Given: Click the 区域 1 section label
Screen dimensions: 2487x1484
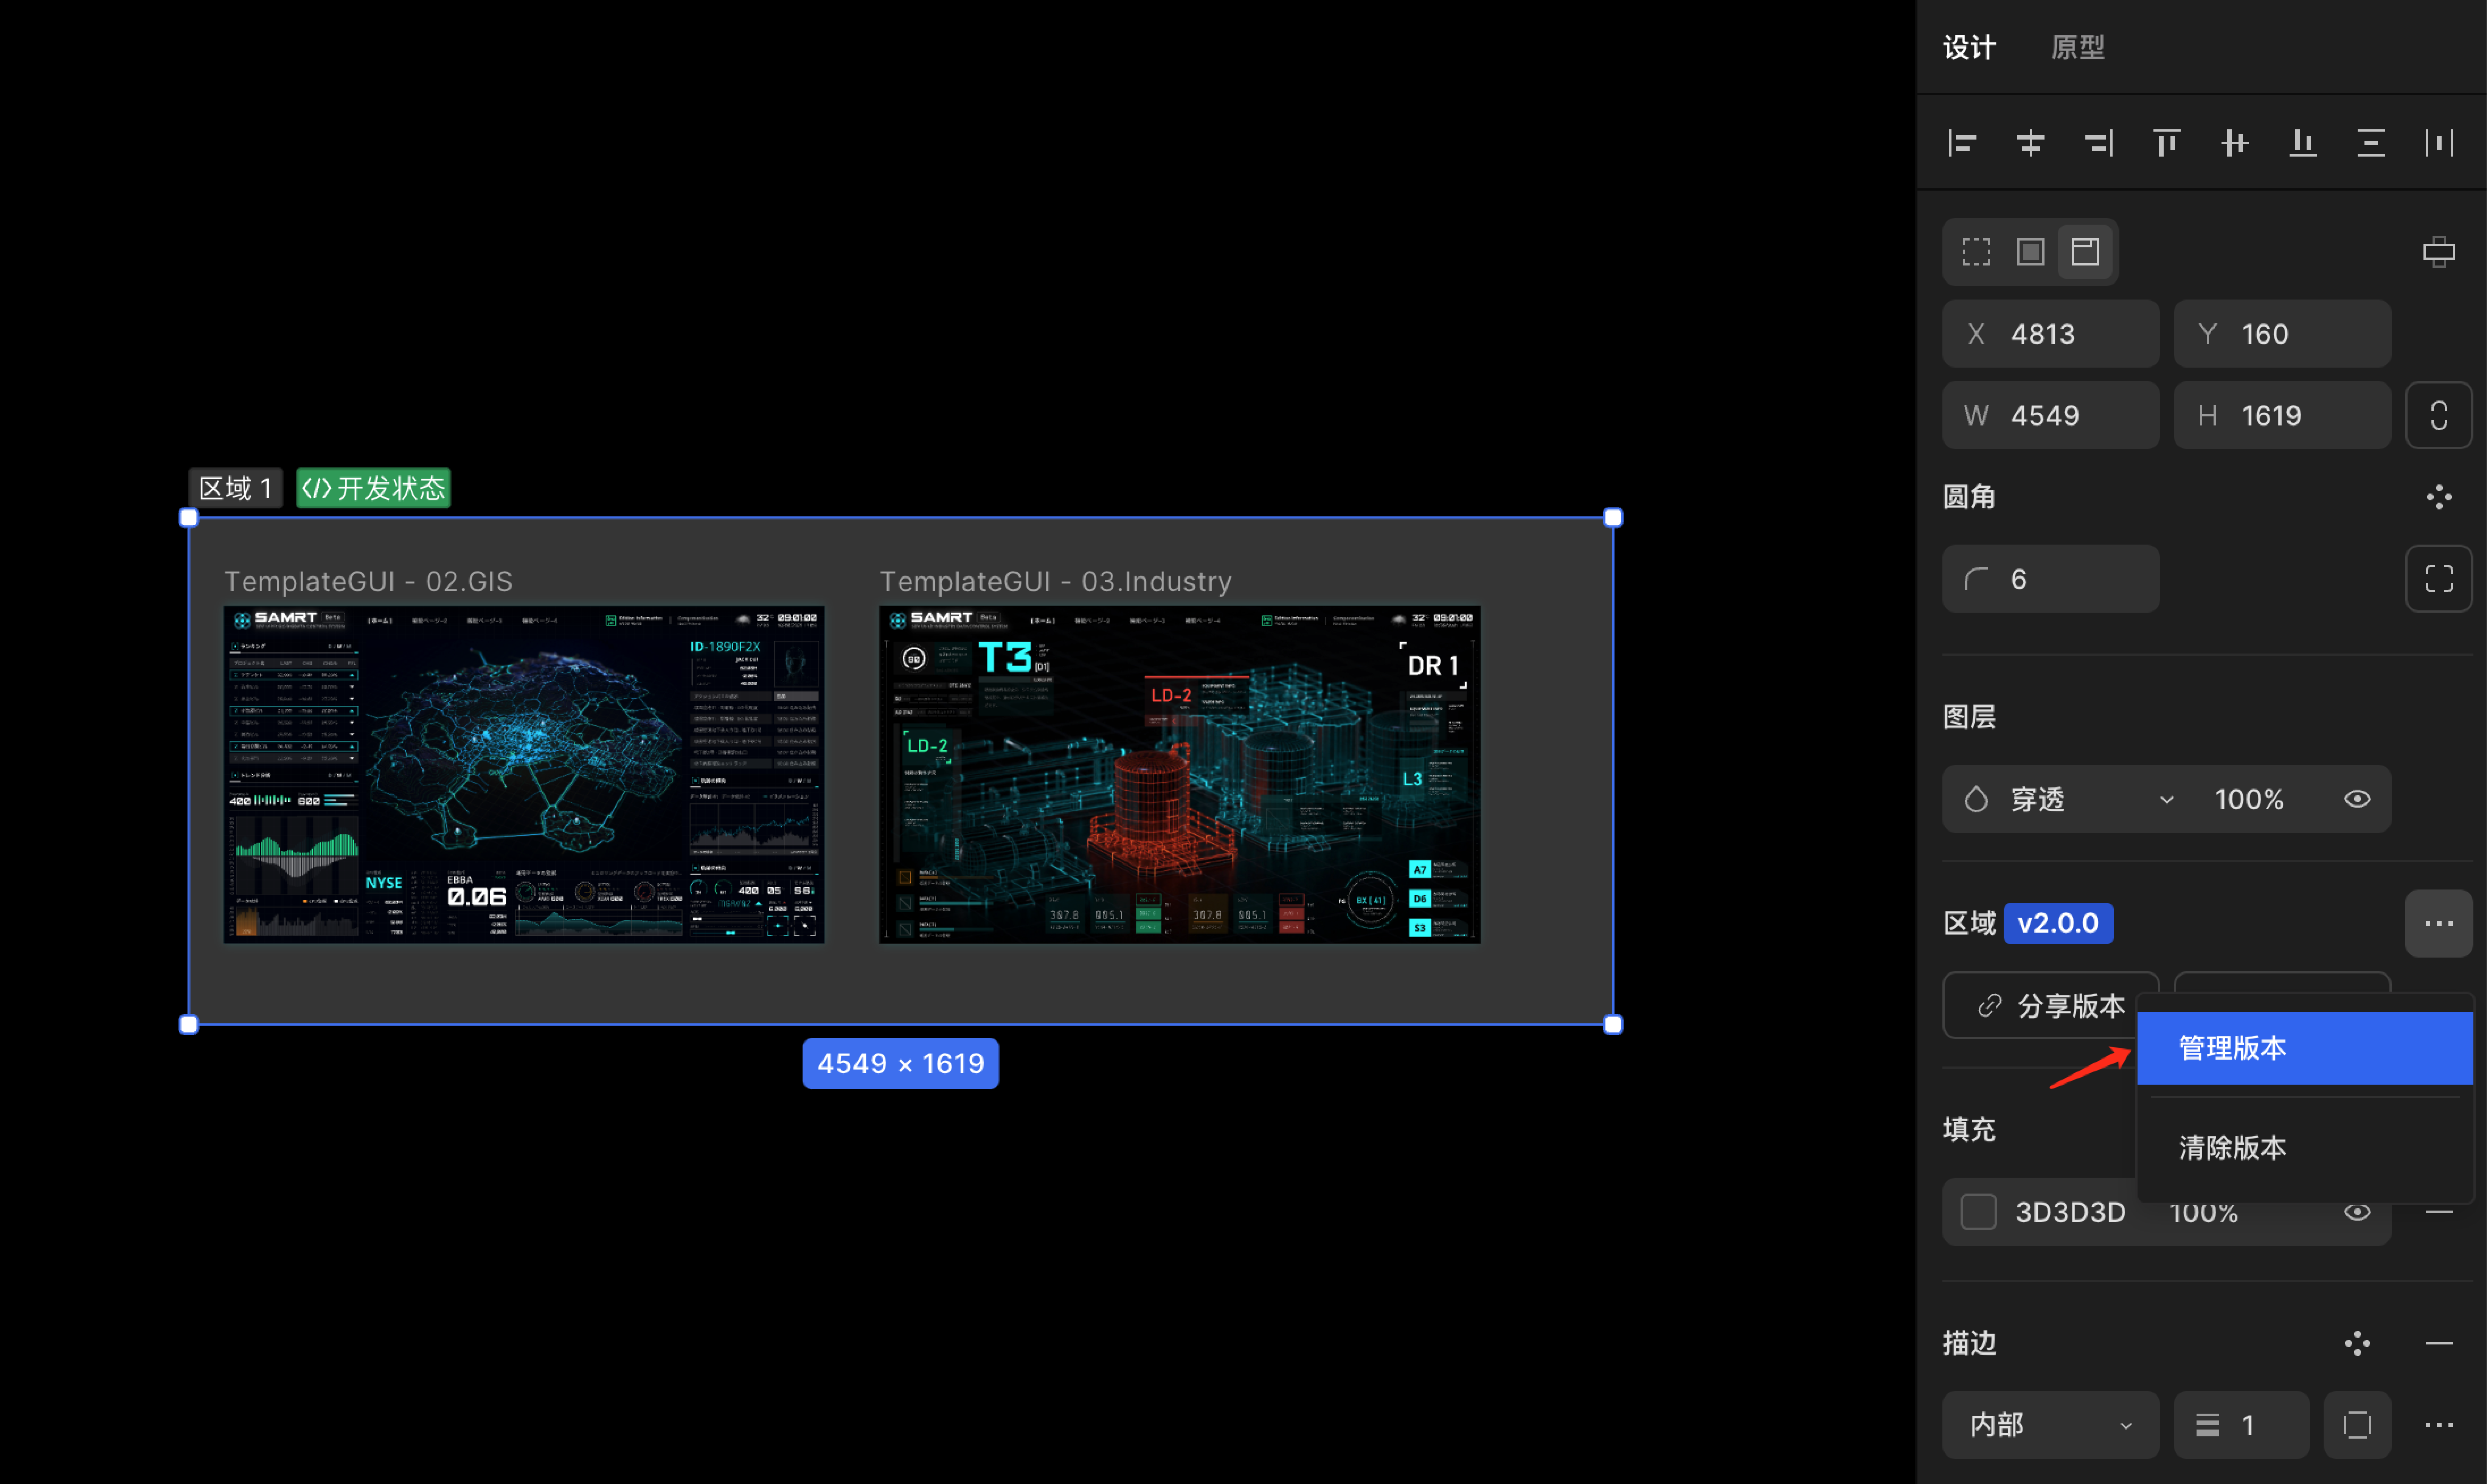Looking at the screenshot, I should [236, 488].
